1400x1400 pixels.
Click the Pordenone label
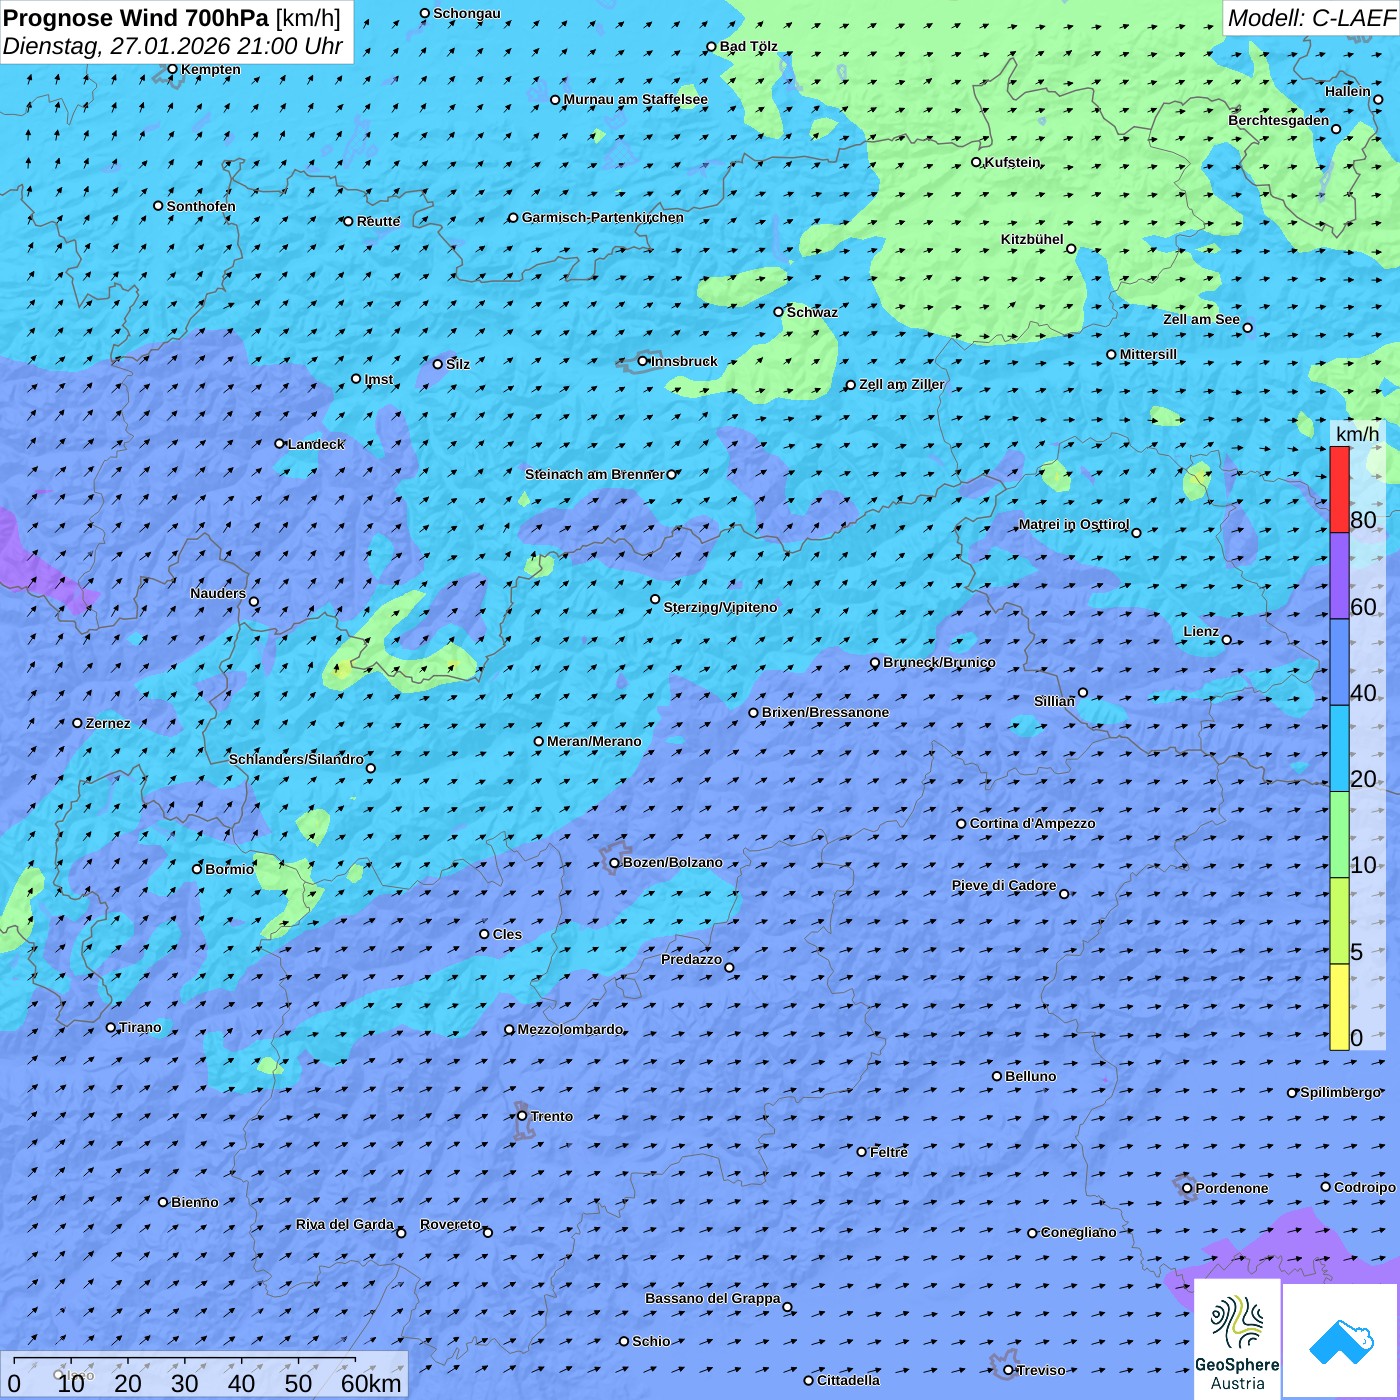1232,1188
